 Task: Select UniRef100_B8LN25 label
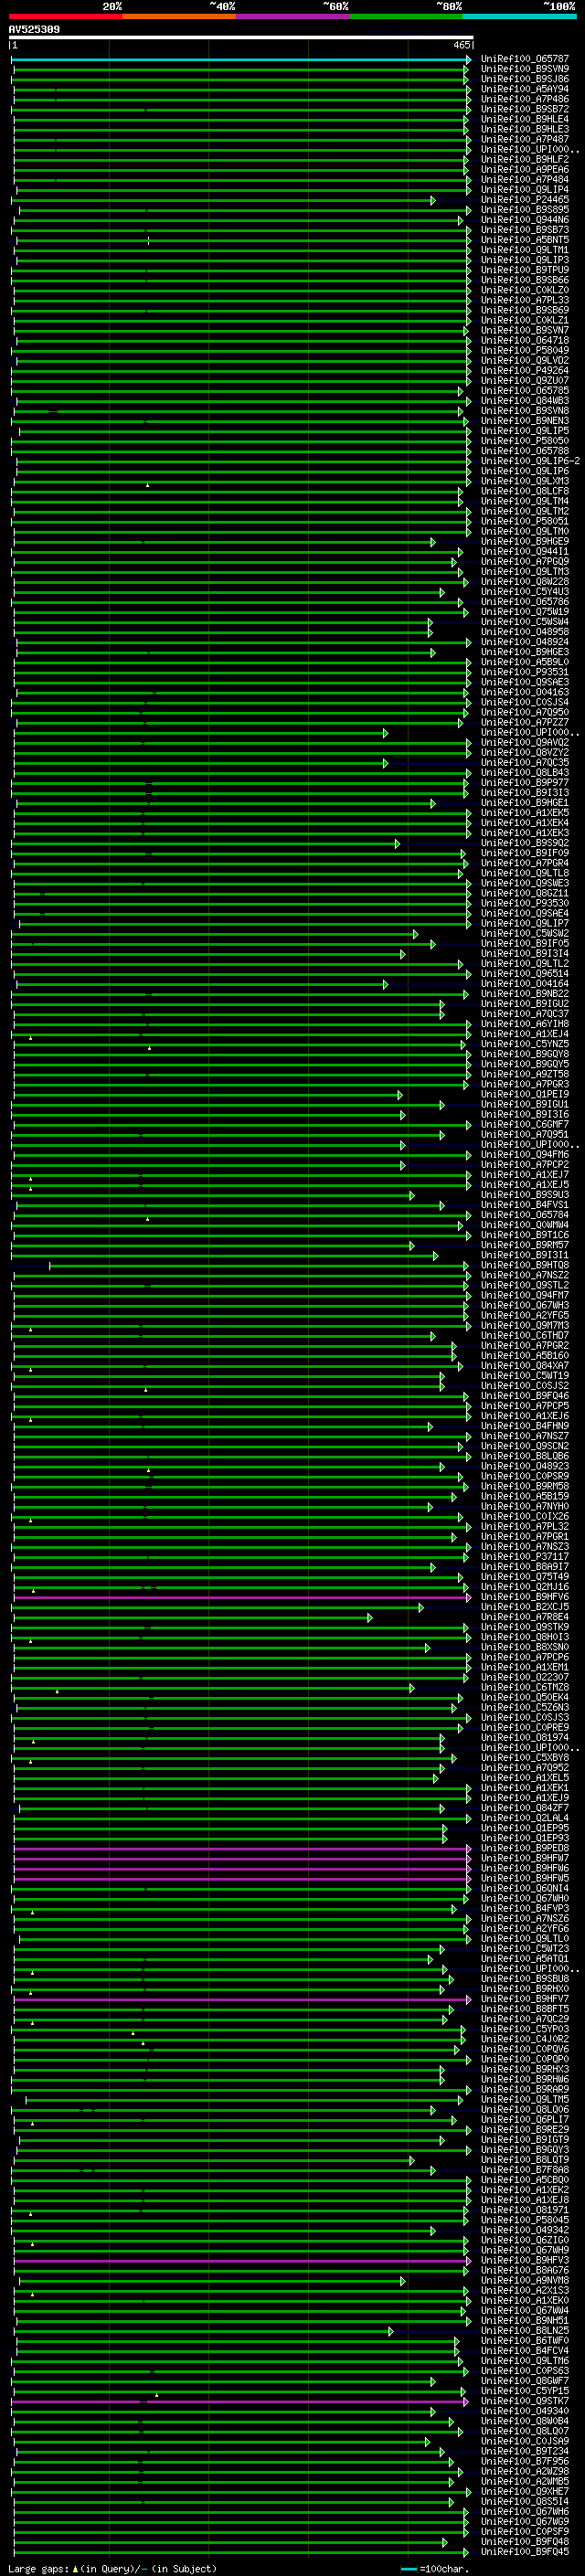coord(524,2331)
